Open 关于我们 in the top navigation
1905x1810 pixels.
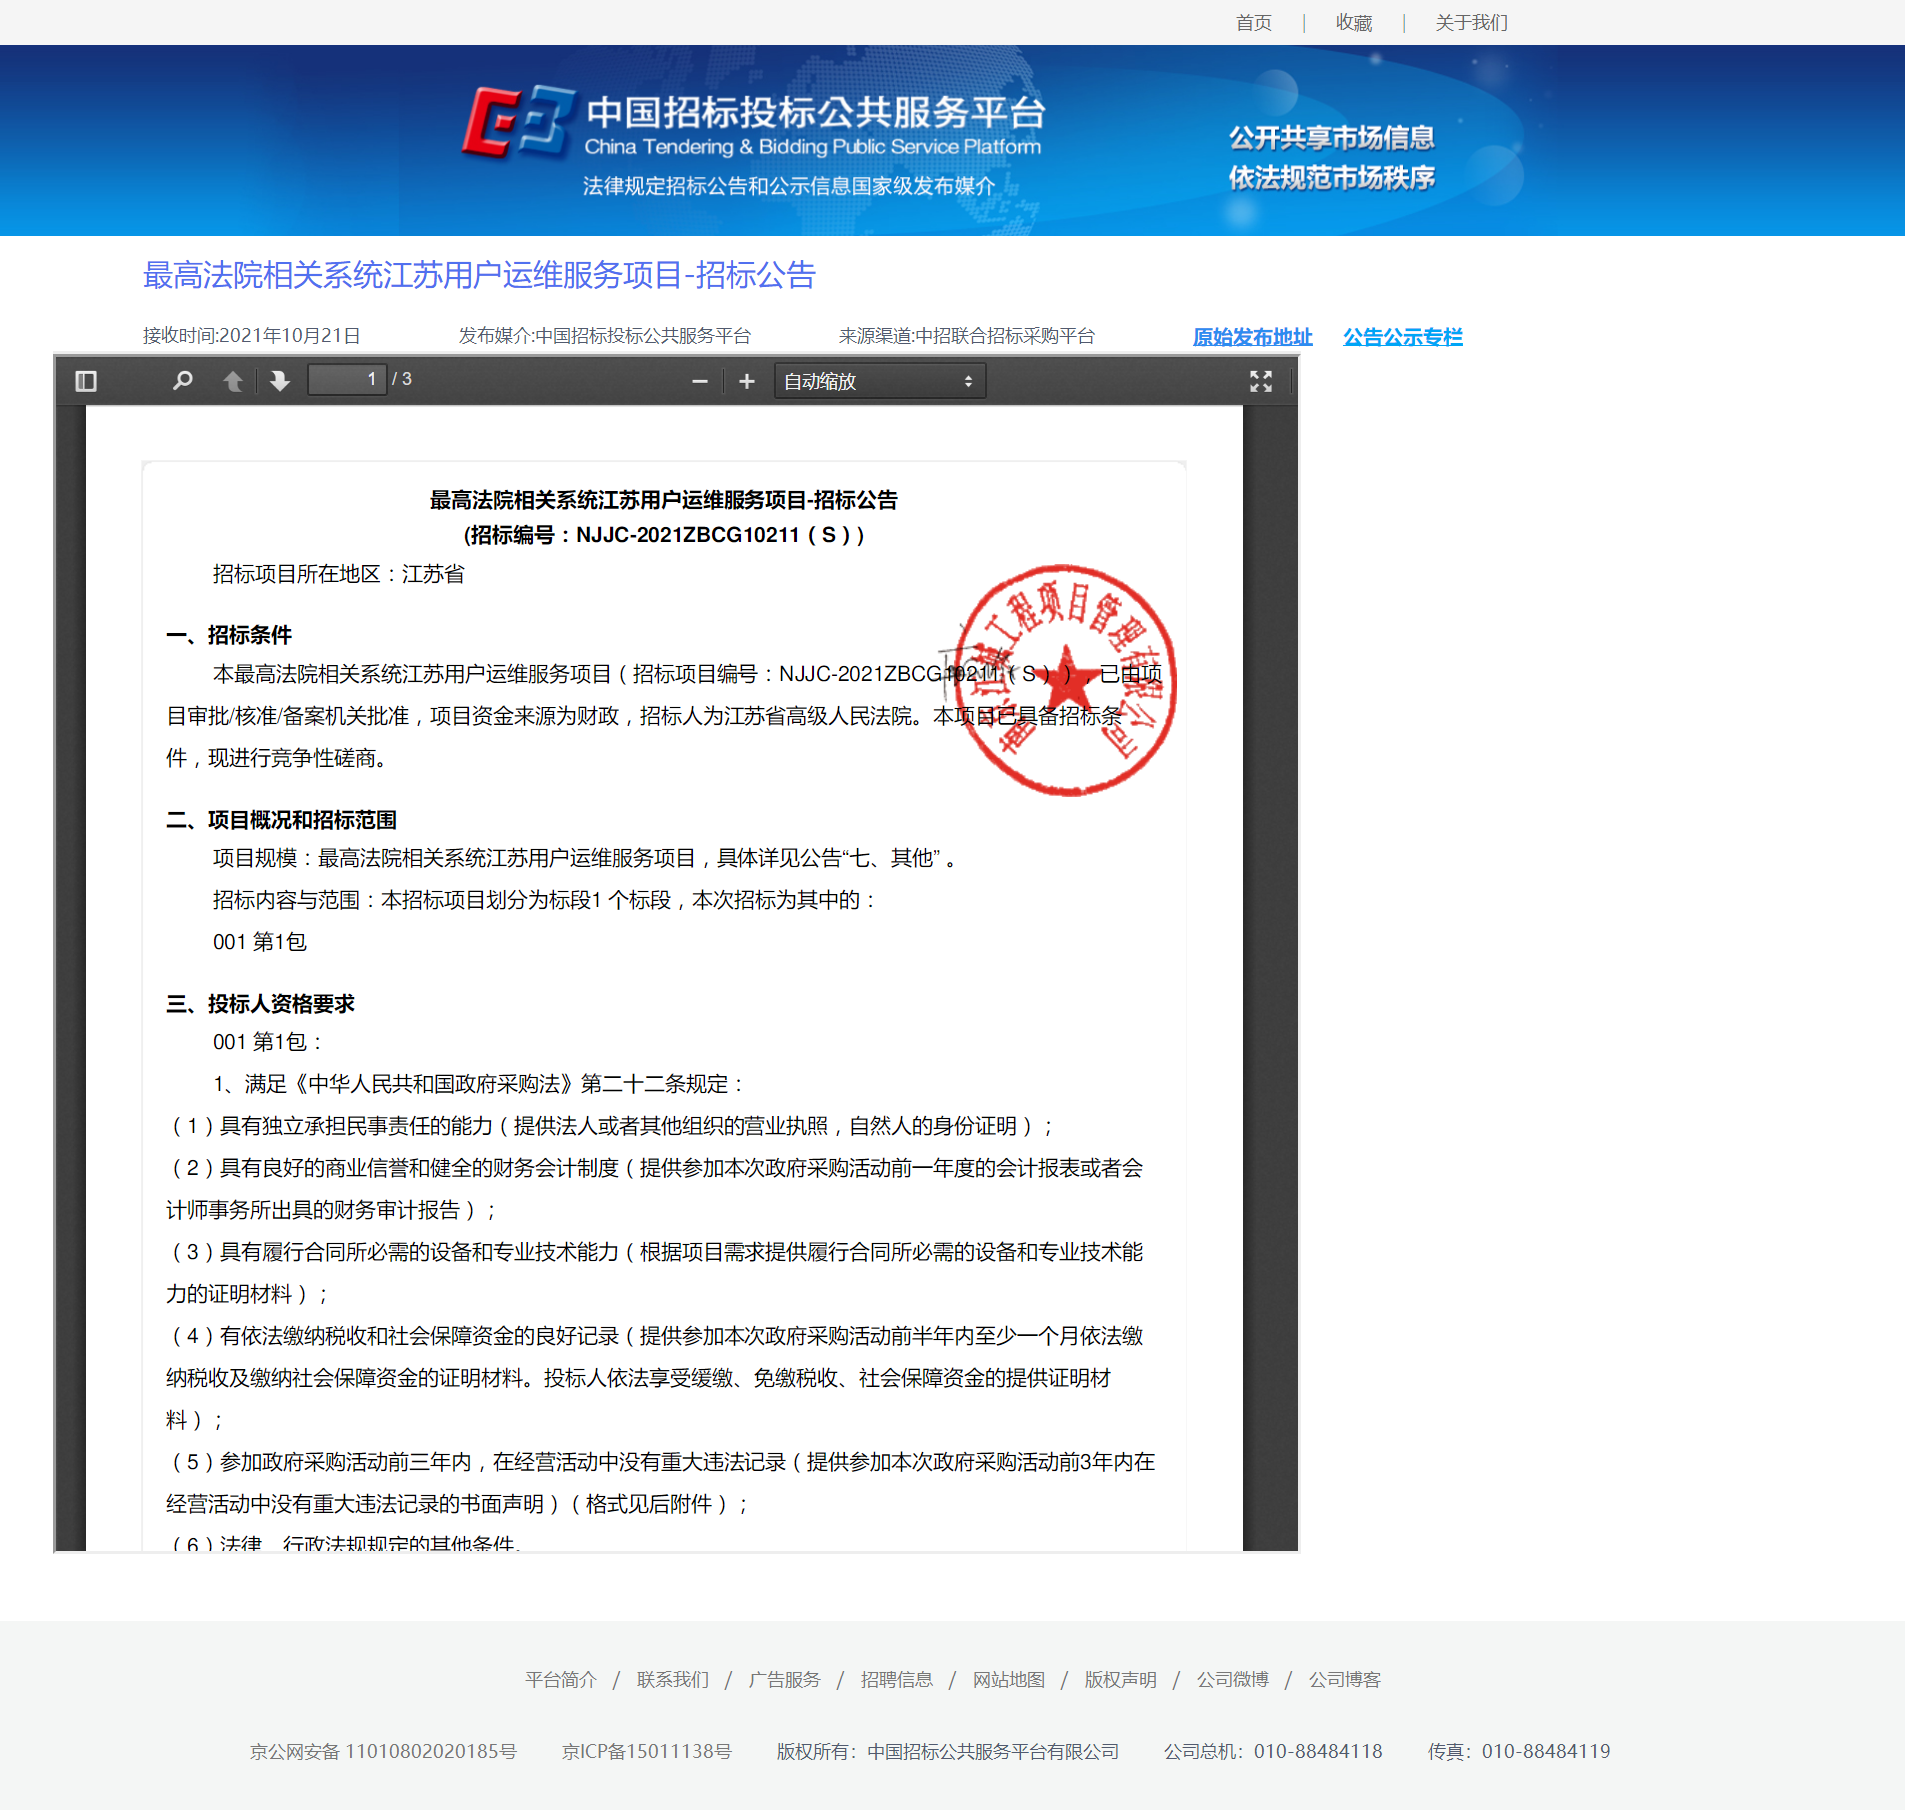tap(1471, 22)
